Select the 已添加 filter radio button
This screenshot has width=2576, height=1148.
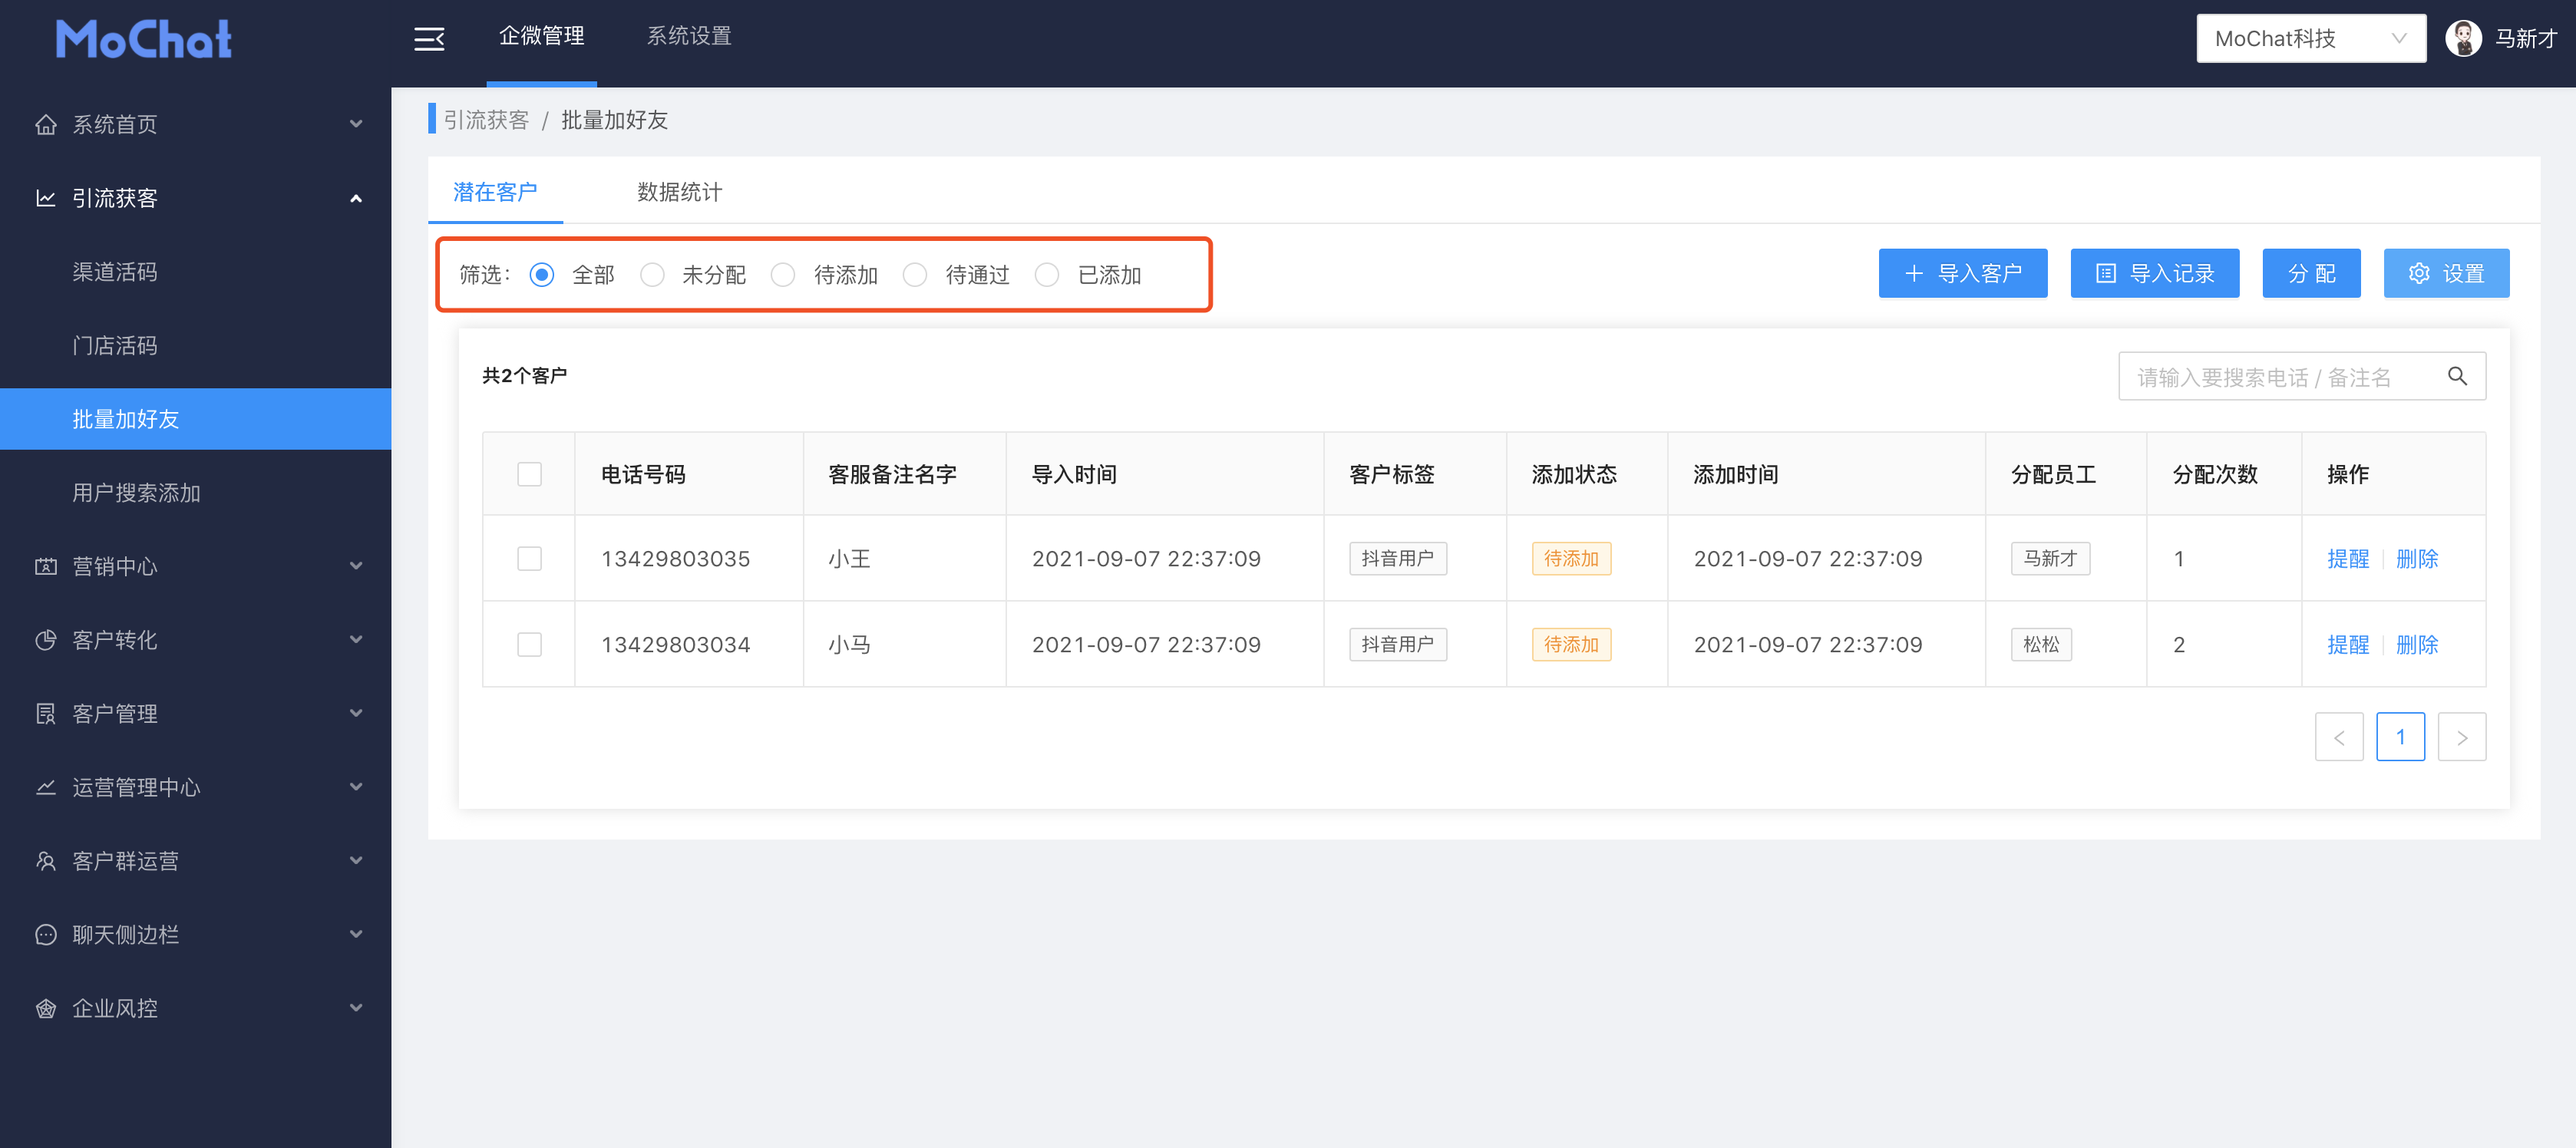pyautogui.click(x=1047, y=275)
